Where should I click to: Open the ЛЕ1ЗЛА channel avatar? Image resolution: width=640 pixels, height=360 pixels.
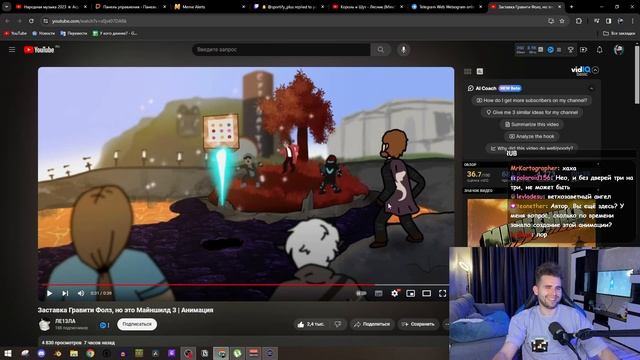click(44, 324)
